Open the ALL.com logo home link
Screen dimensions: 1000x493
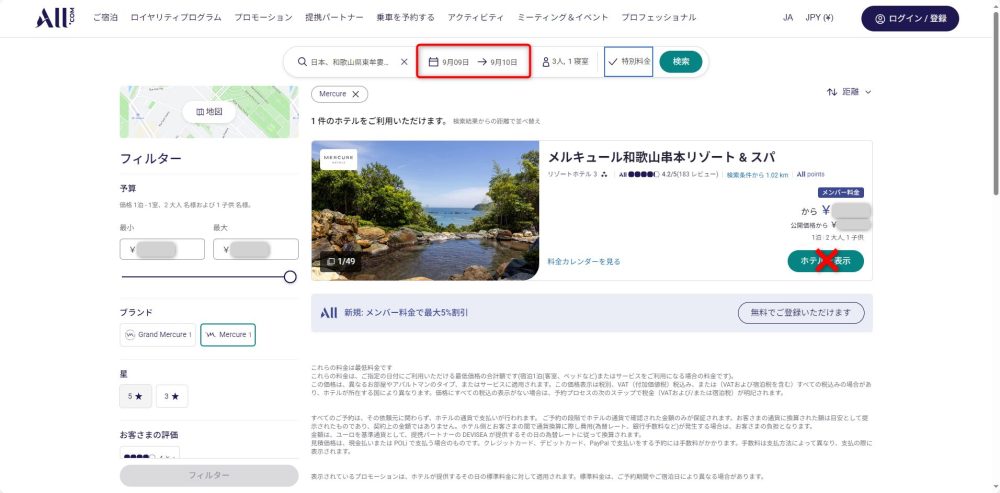click(x=55, y=18)
